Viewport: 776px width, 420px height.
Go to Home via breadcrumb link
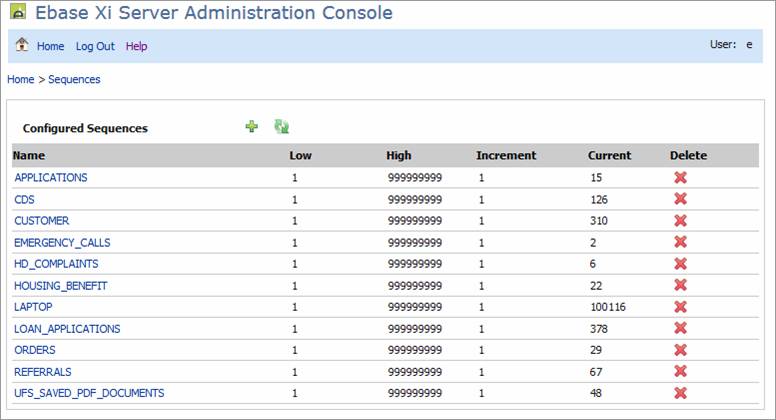20,79
